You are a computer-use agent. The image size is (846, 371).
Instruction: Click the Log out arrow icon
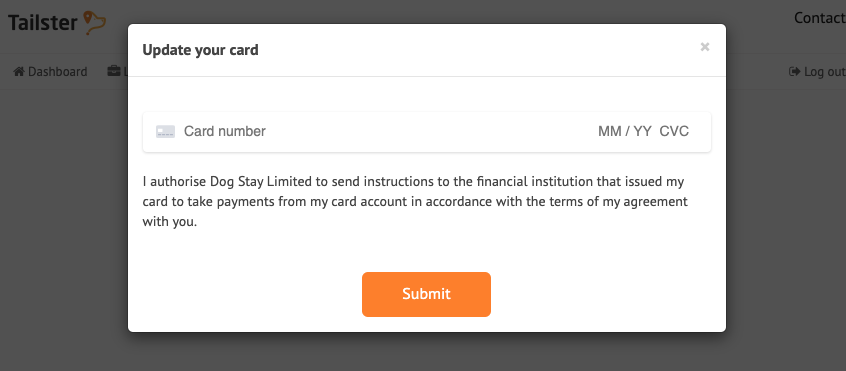click(x=794, y=71)
